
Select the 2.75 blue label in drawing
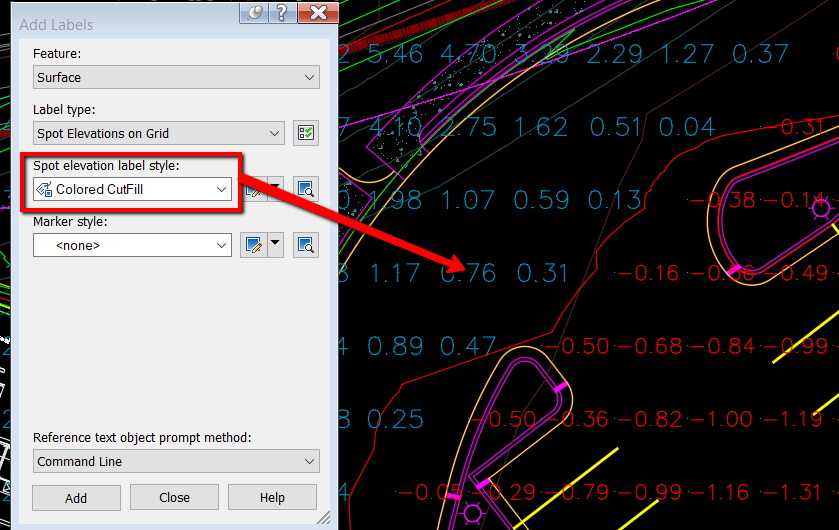468,128
